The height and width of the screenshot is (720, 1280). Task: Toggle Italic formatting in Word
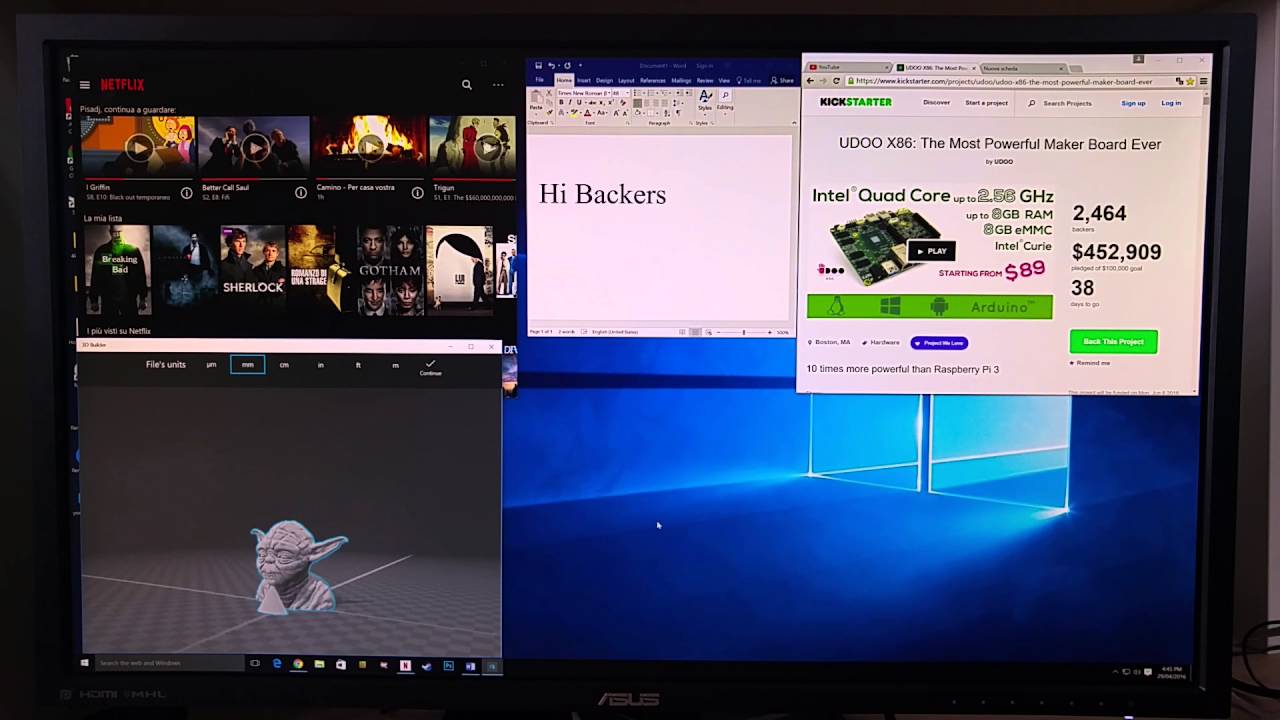point(570,102)
